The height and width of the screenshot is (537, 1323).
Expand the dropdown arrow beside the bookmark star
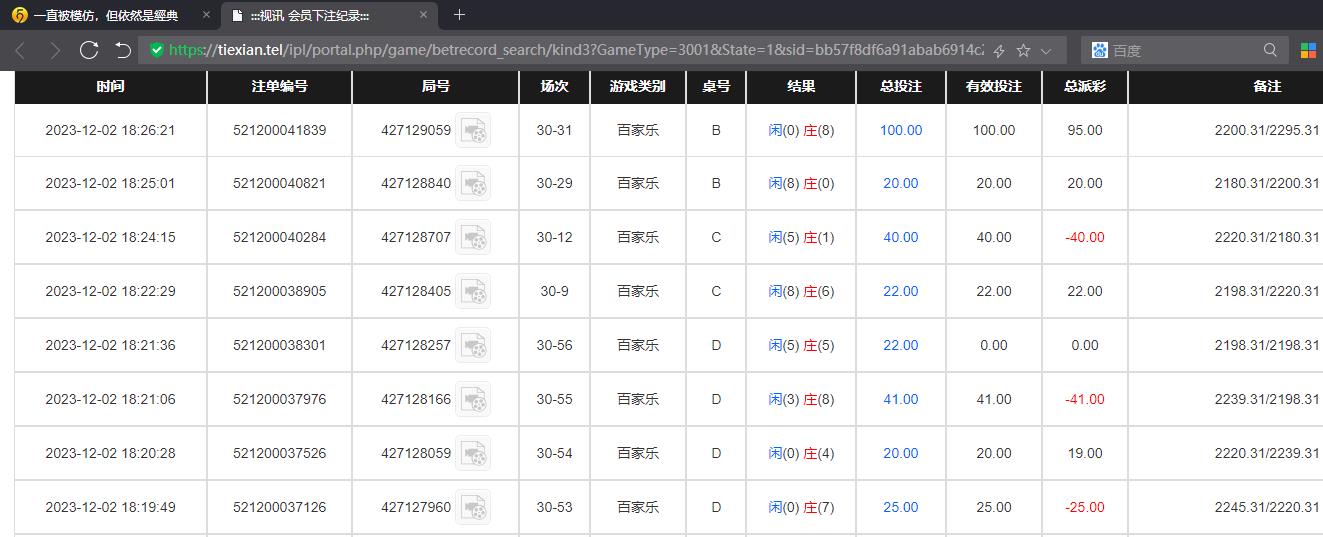click(1046, 50)
